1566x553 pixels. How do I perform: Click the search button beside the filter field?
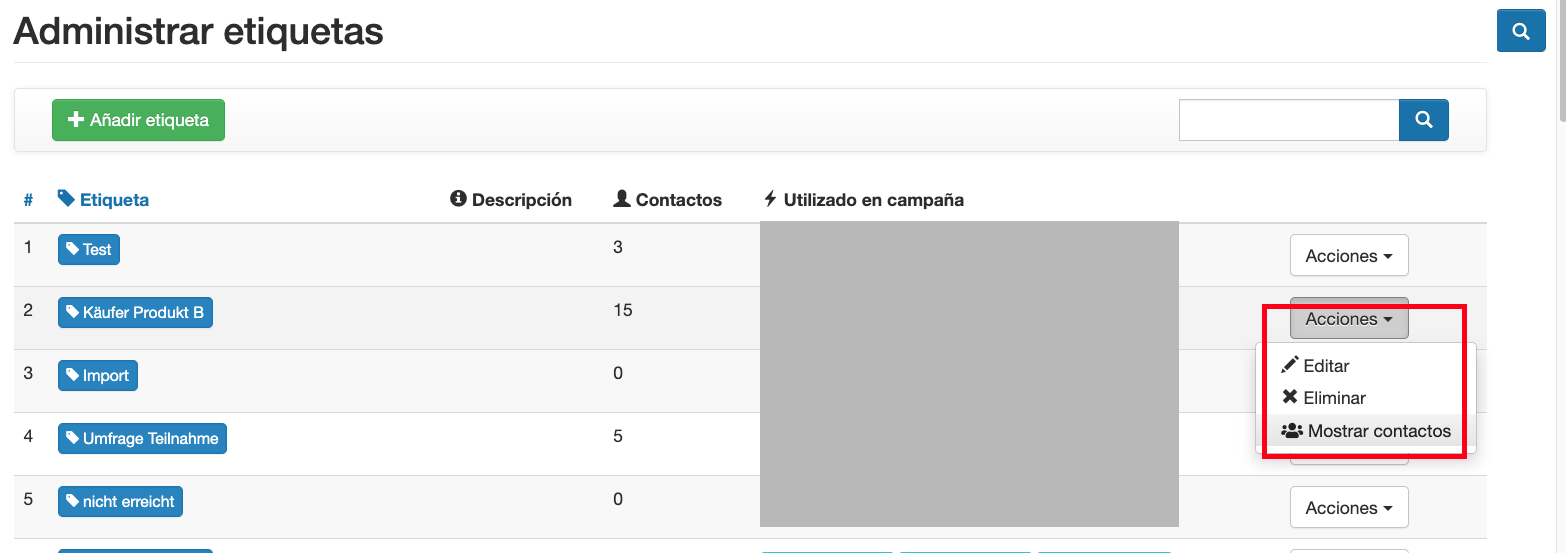(x=1423, y=120)
